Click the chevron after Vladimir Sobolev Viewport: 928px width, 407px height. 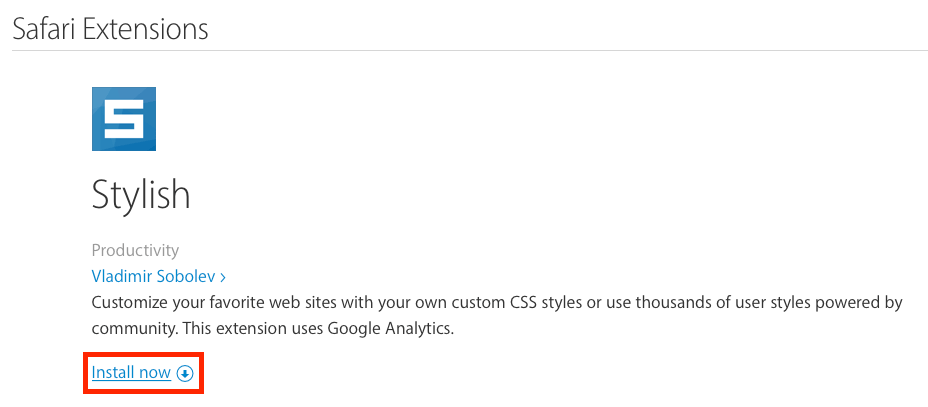222,276
